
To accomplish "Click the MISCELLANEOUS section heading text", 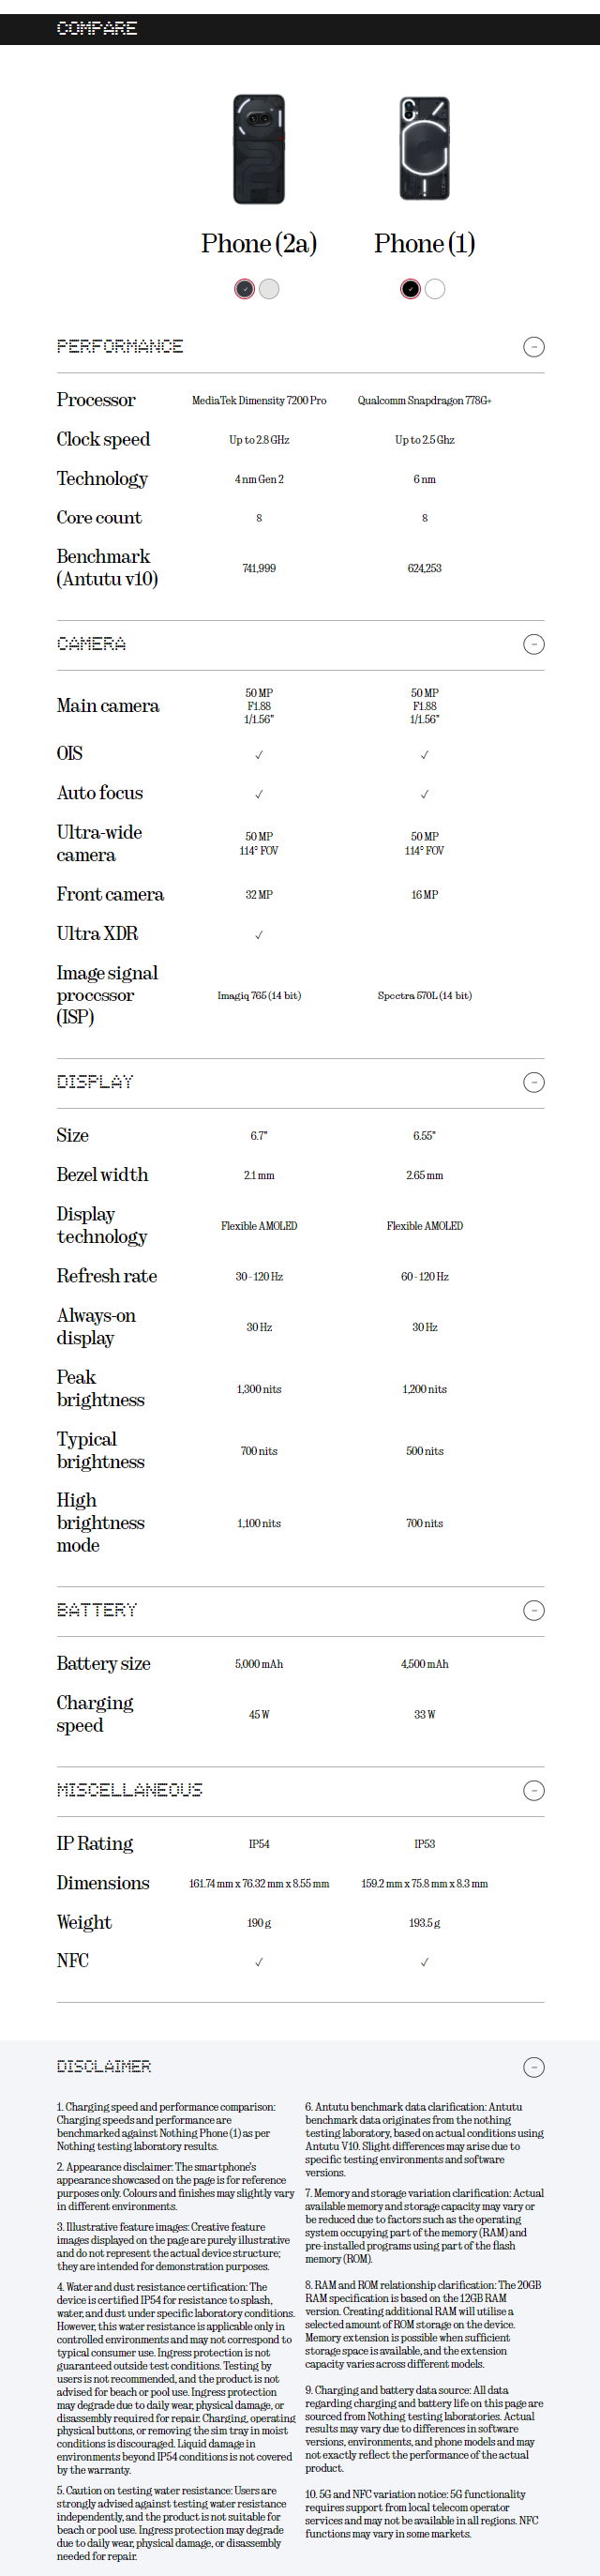I will 129,1790.
